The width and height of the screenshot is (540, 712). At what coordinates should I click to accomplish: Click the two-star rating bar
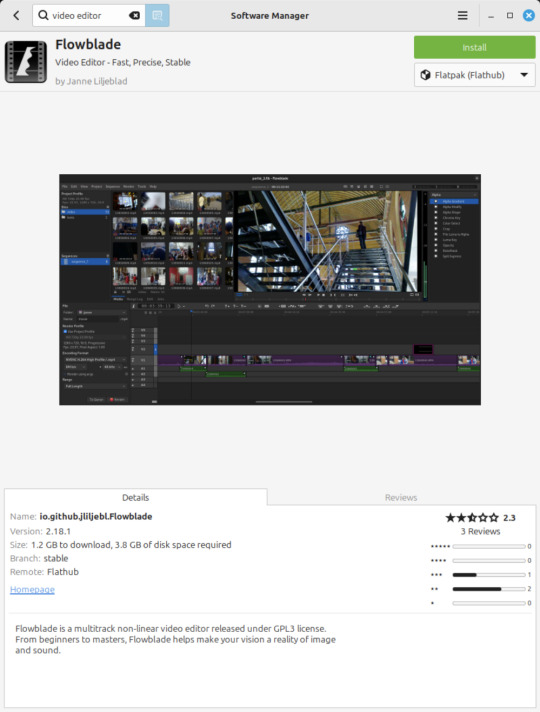[x=489, y=589]
